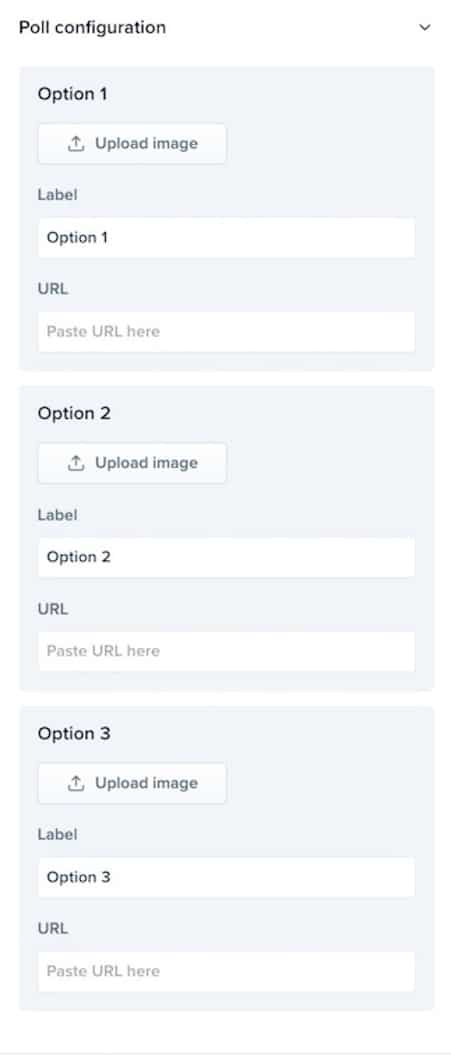This screenshot has height=1063, width=451.
Task: Click the "URL" caption in Option 1 card
Action: (53, 289)
